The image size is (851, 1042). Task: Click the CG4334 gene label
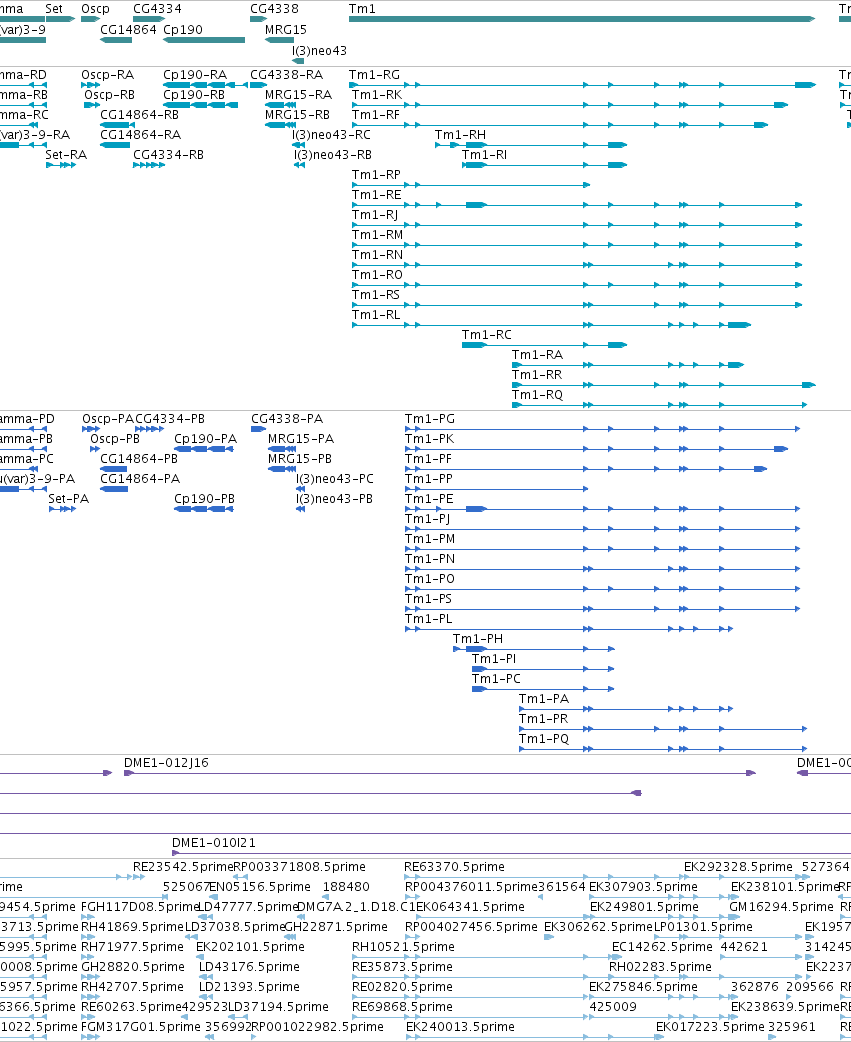pyautogui.click(x=157, y=9)
